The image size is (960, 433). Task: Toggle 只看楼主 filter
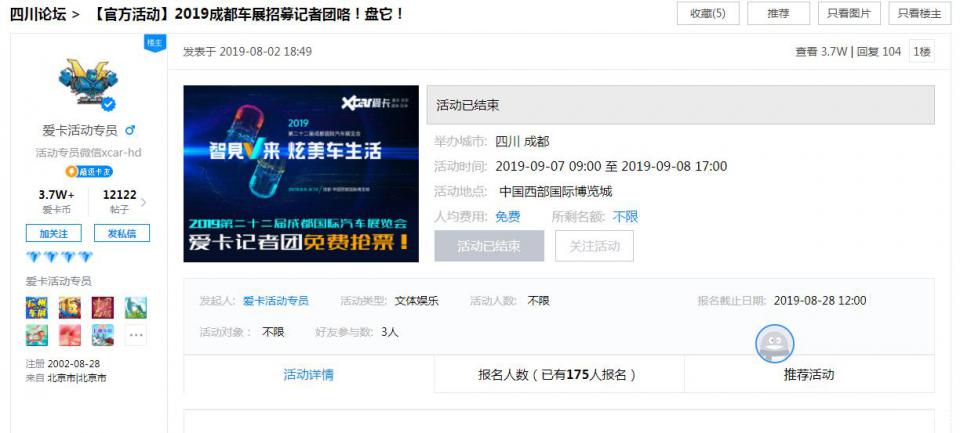(920, 13)
